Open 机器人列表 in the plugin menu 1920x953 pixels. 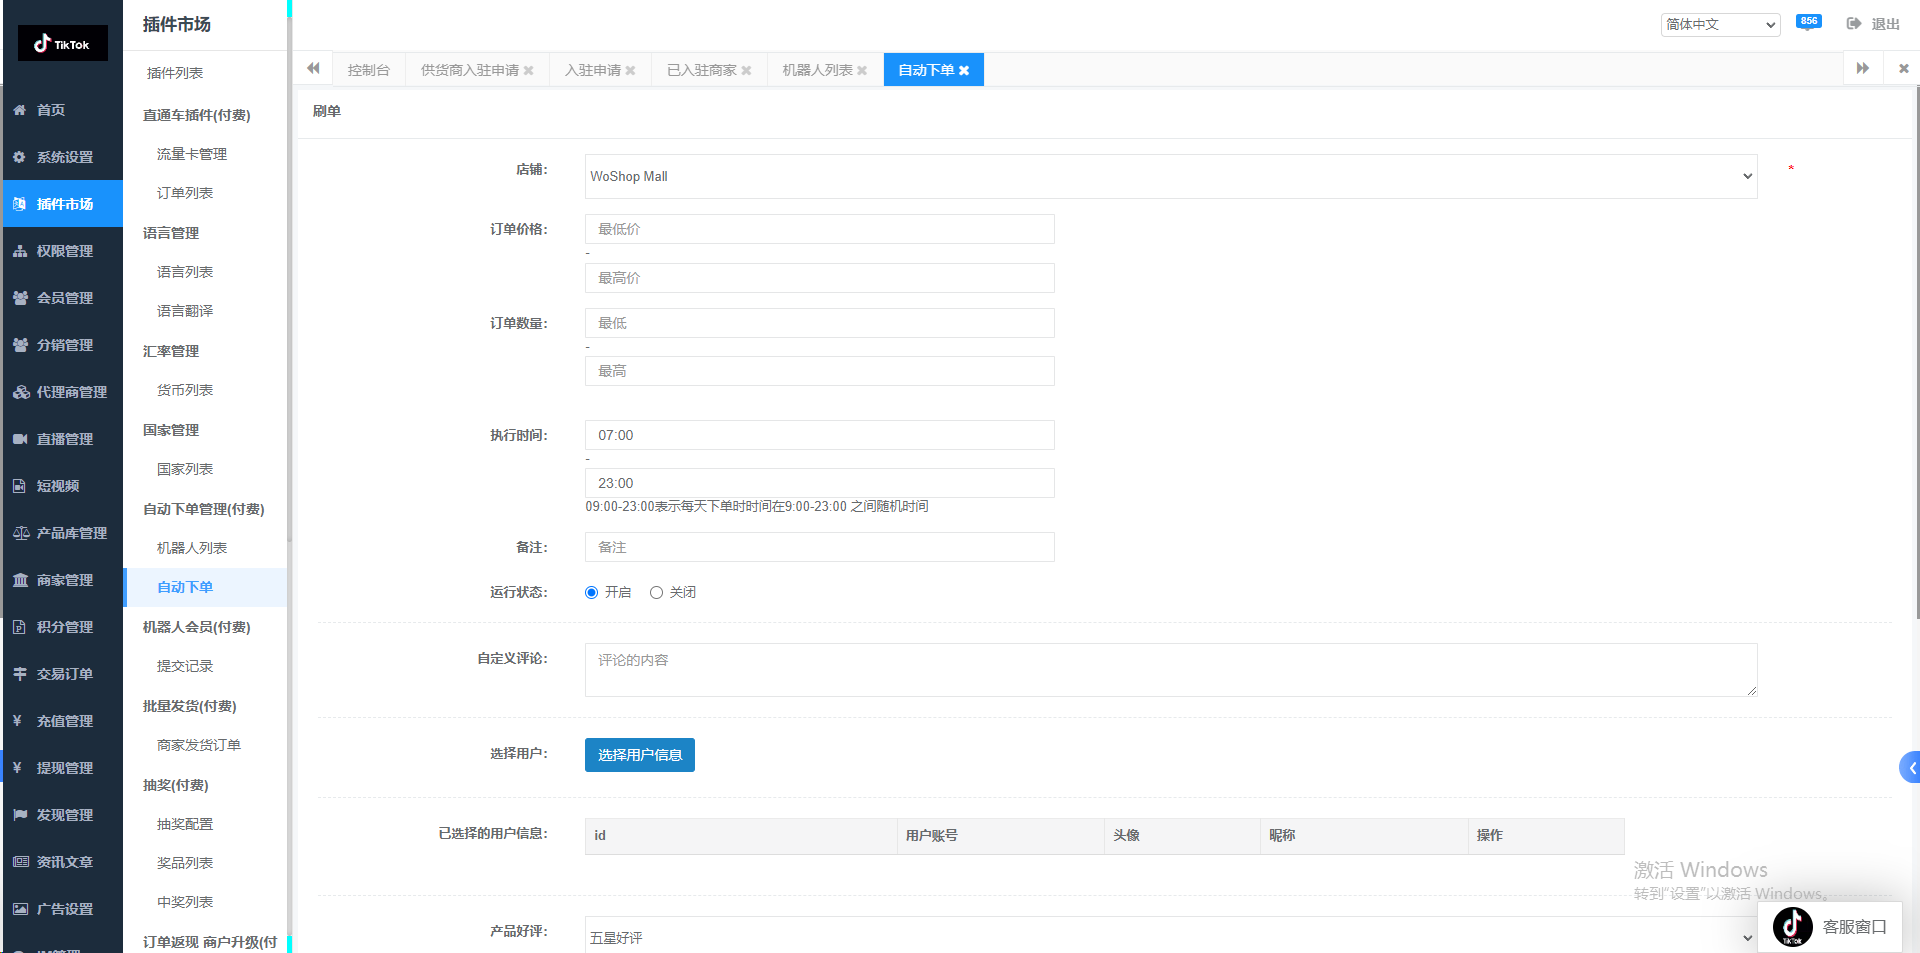point(192,548)
